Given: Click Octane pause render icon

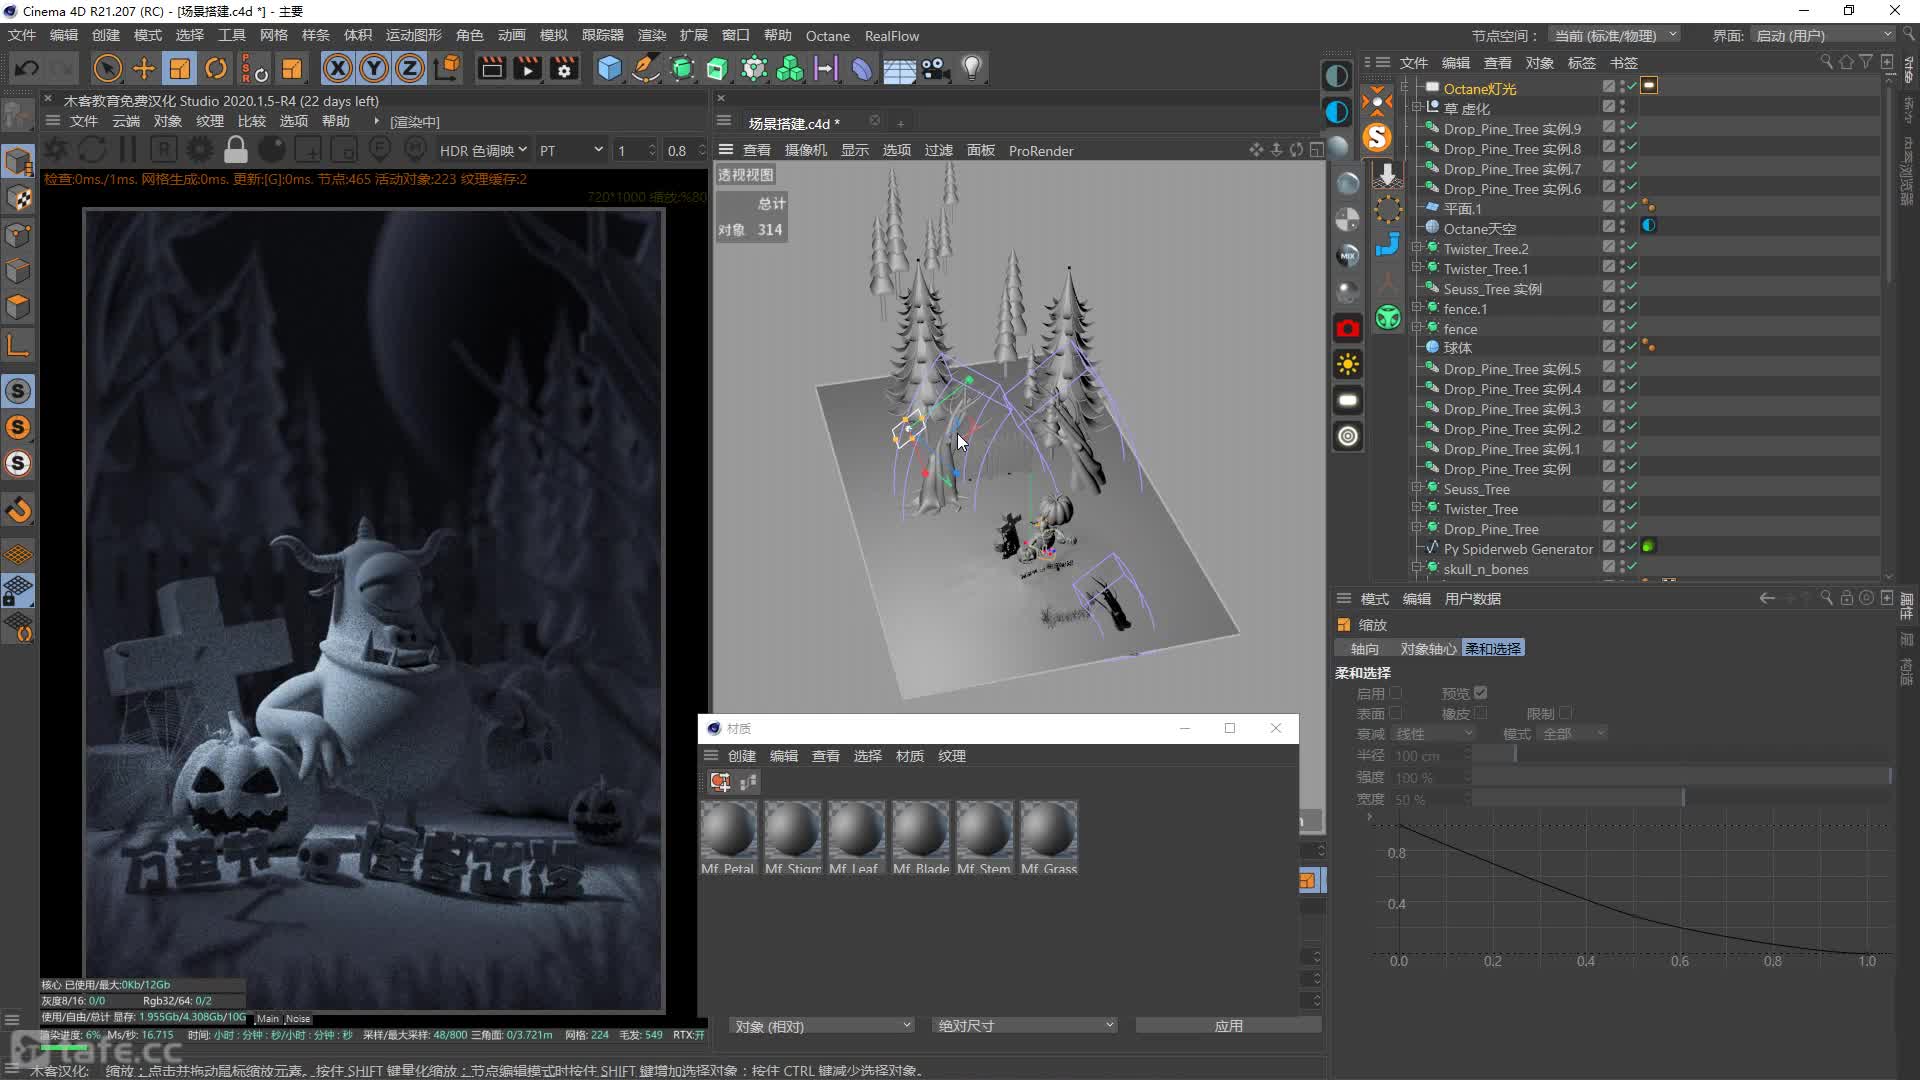Looking at the screenshot, I should 128,150.
